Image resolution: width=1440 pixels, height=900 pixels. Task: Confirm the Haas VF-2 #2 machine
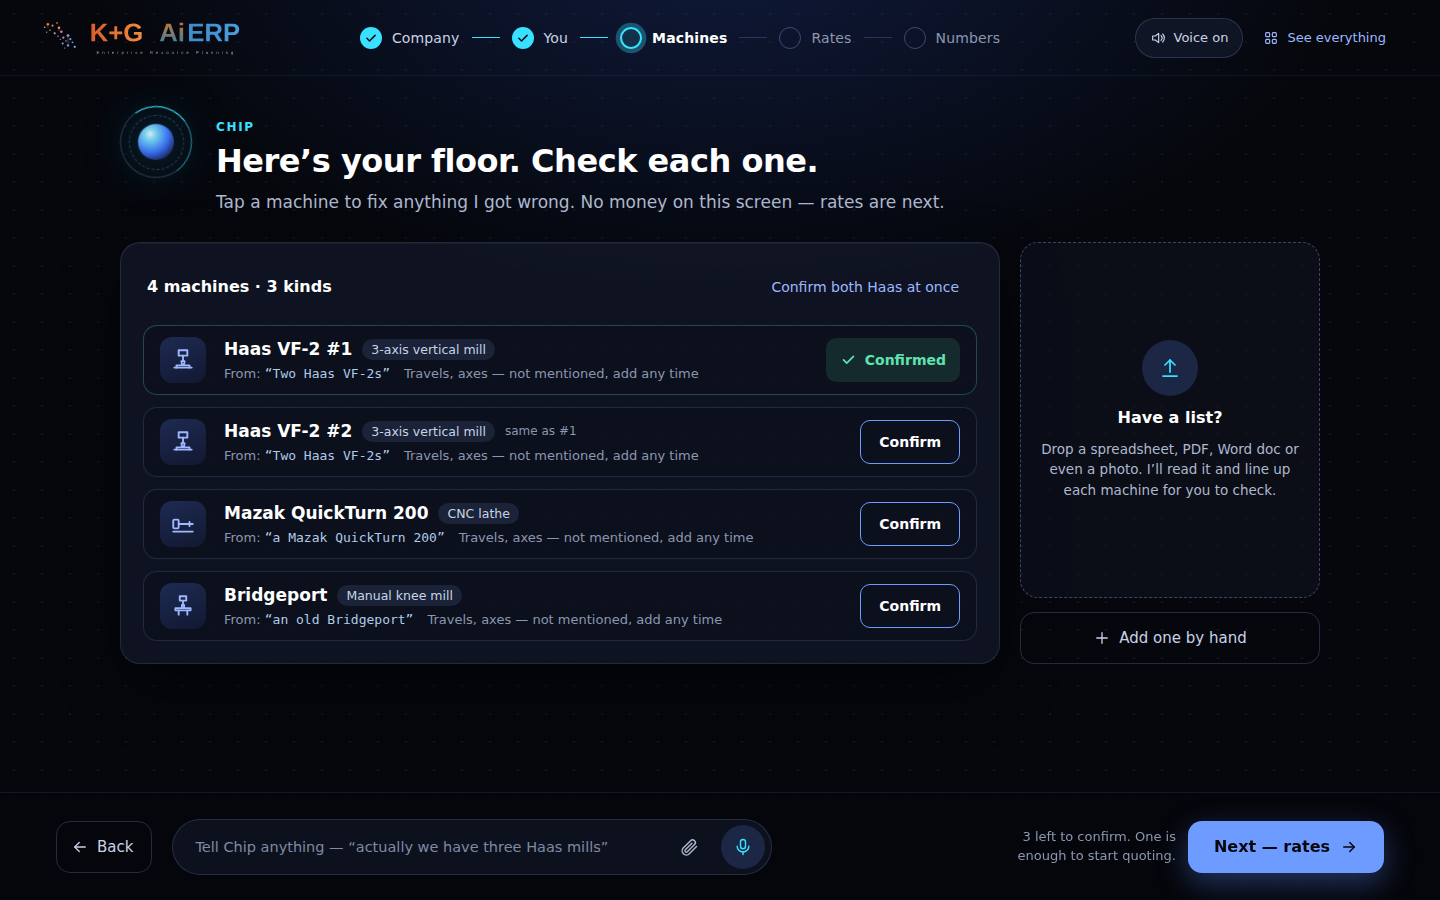(910, 442)
